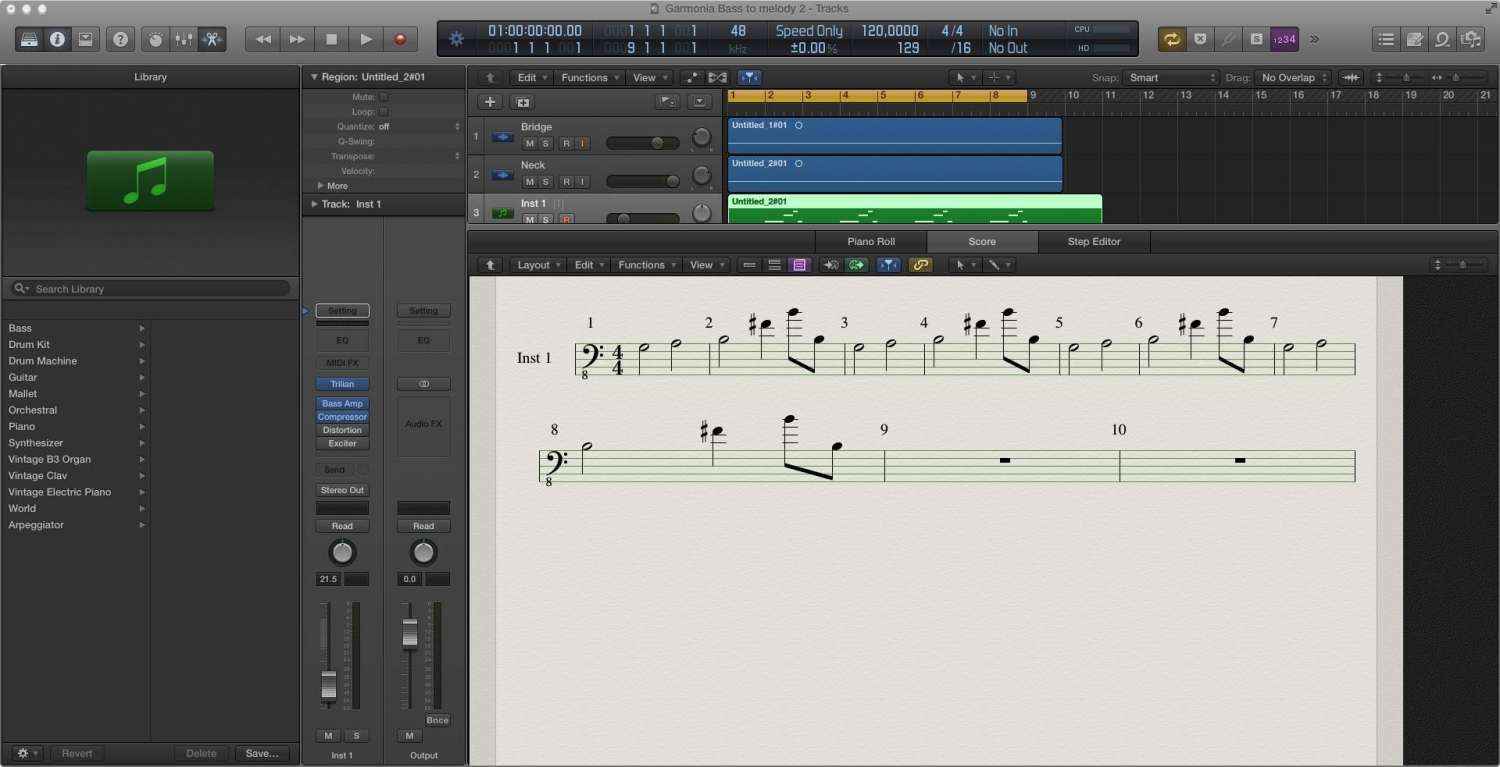Screen dimensions: 1500x767
Task: Click the Play button
Action: (x=366, y=39)
